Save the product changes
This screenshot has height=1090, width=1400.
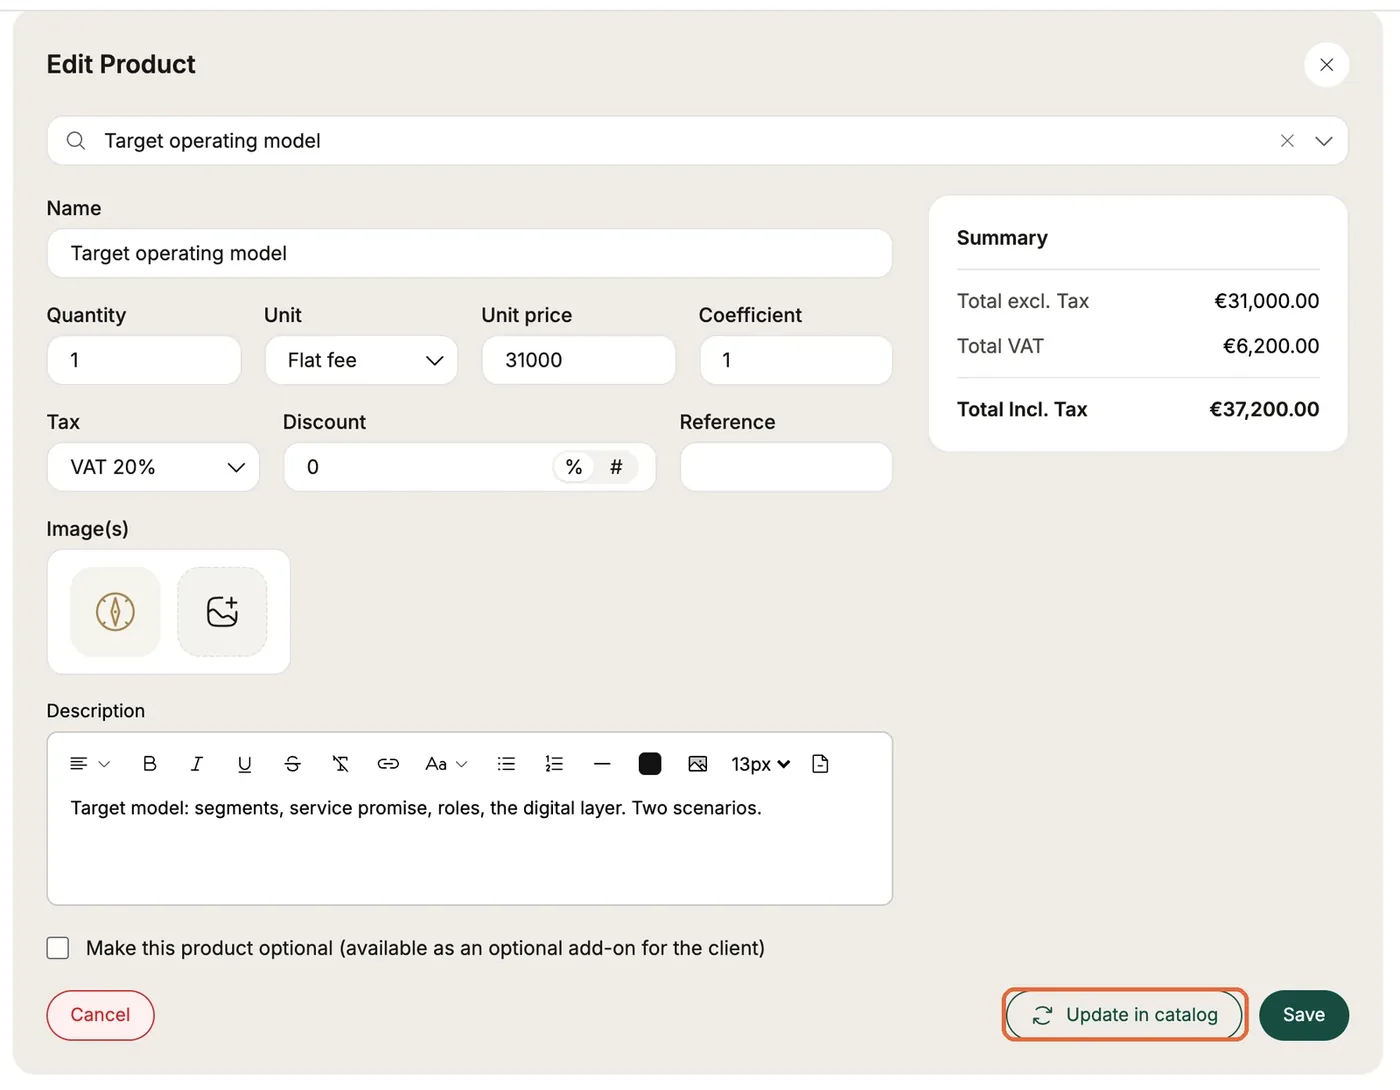pyautogui.click(x=1304, y=1015)
